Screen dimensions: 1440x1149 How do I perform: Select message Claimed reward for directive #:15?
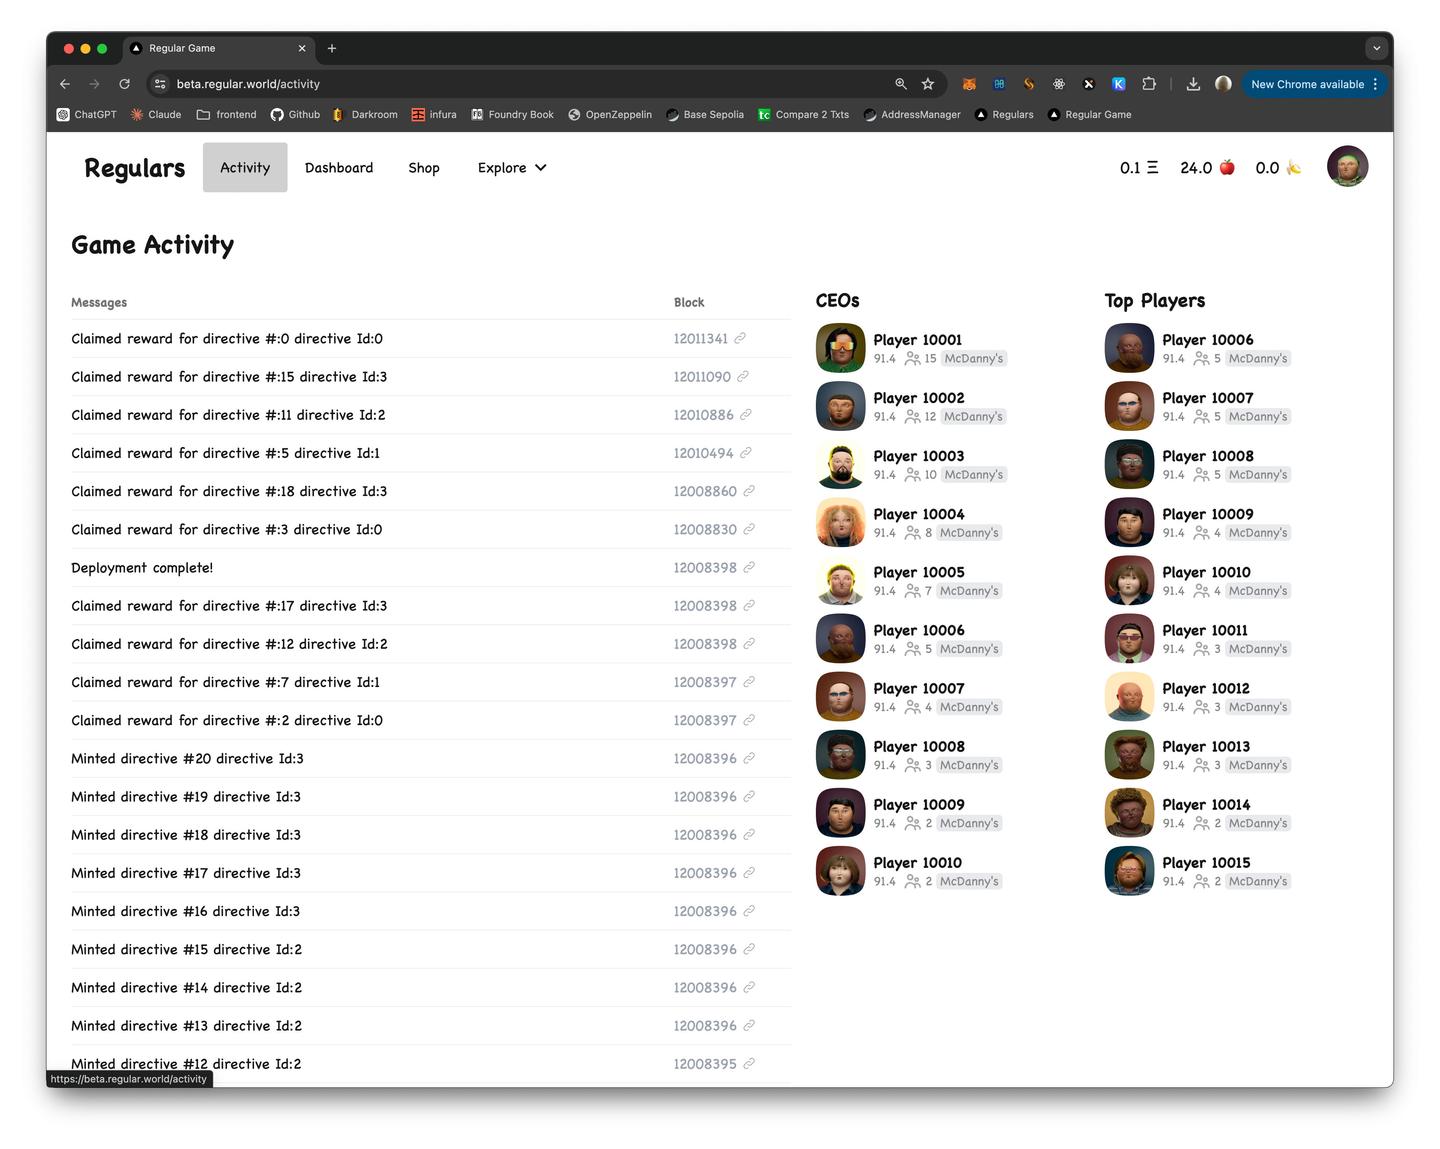click(229, 377)
